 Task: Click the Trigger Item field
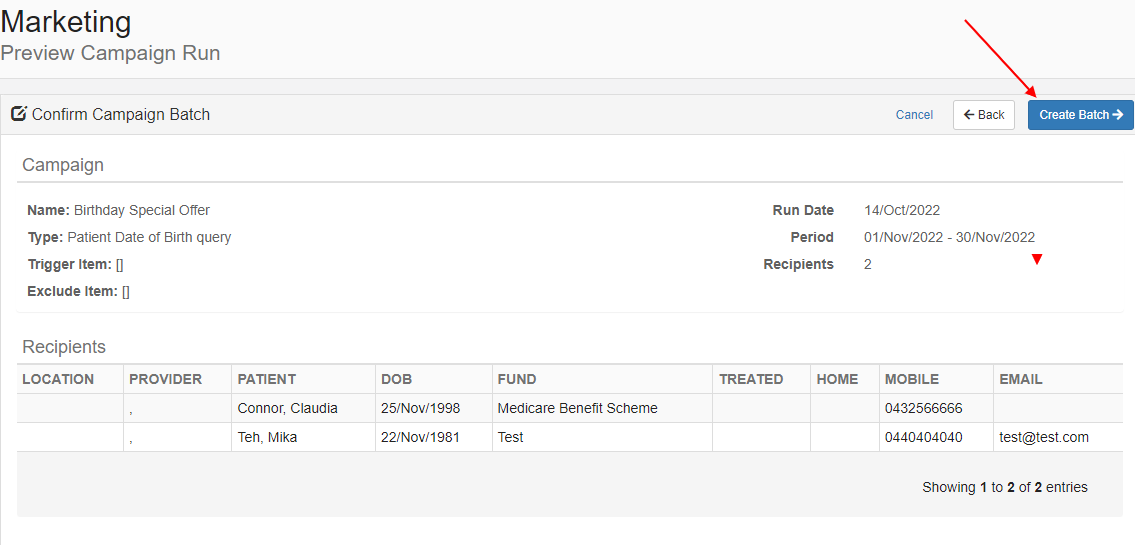pyautogui.click(x=75, y=265)
